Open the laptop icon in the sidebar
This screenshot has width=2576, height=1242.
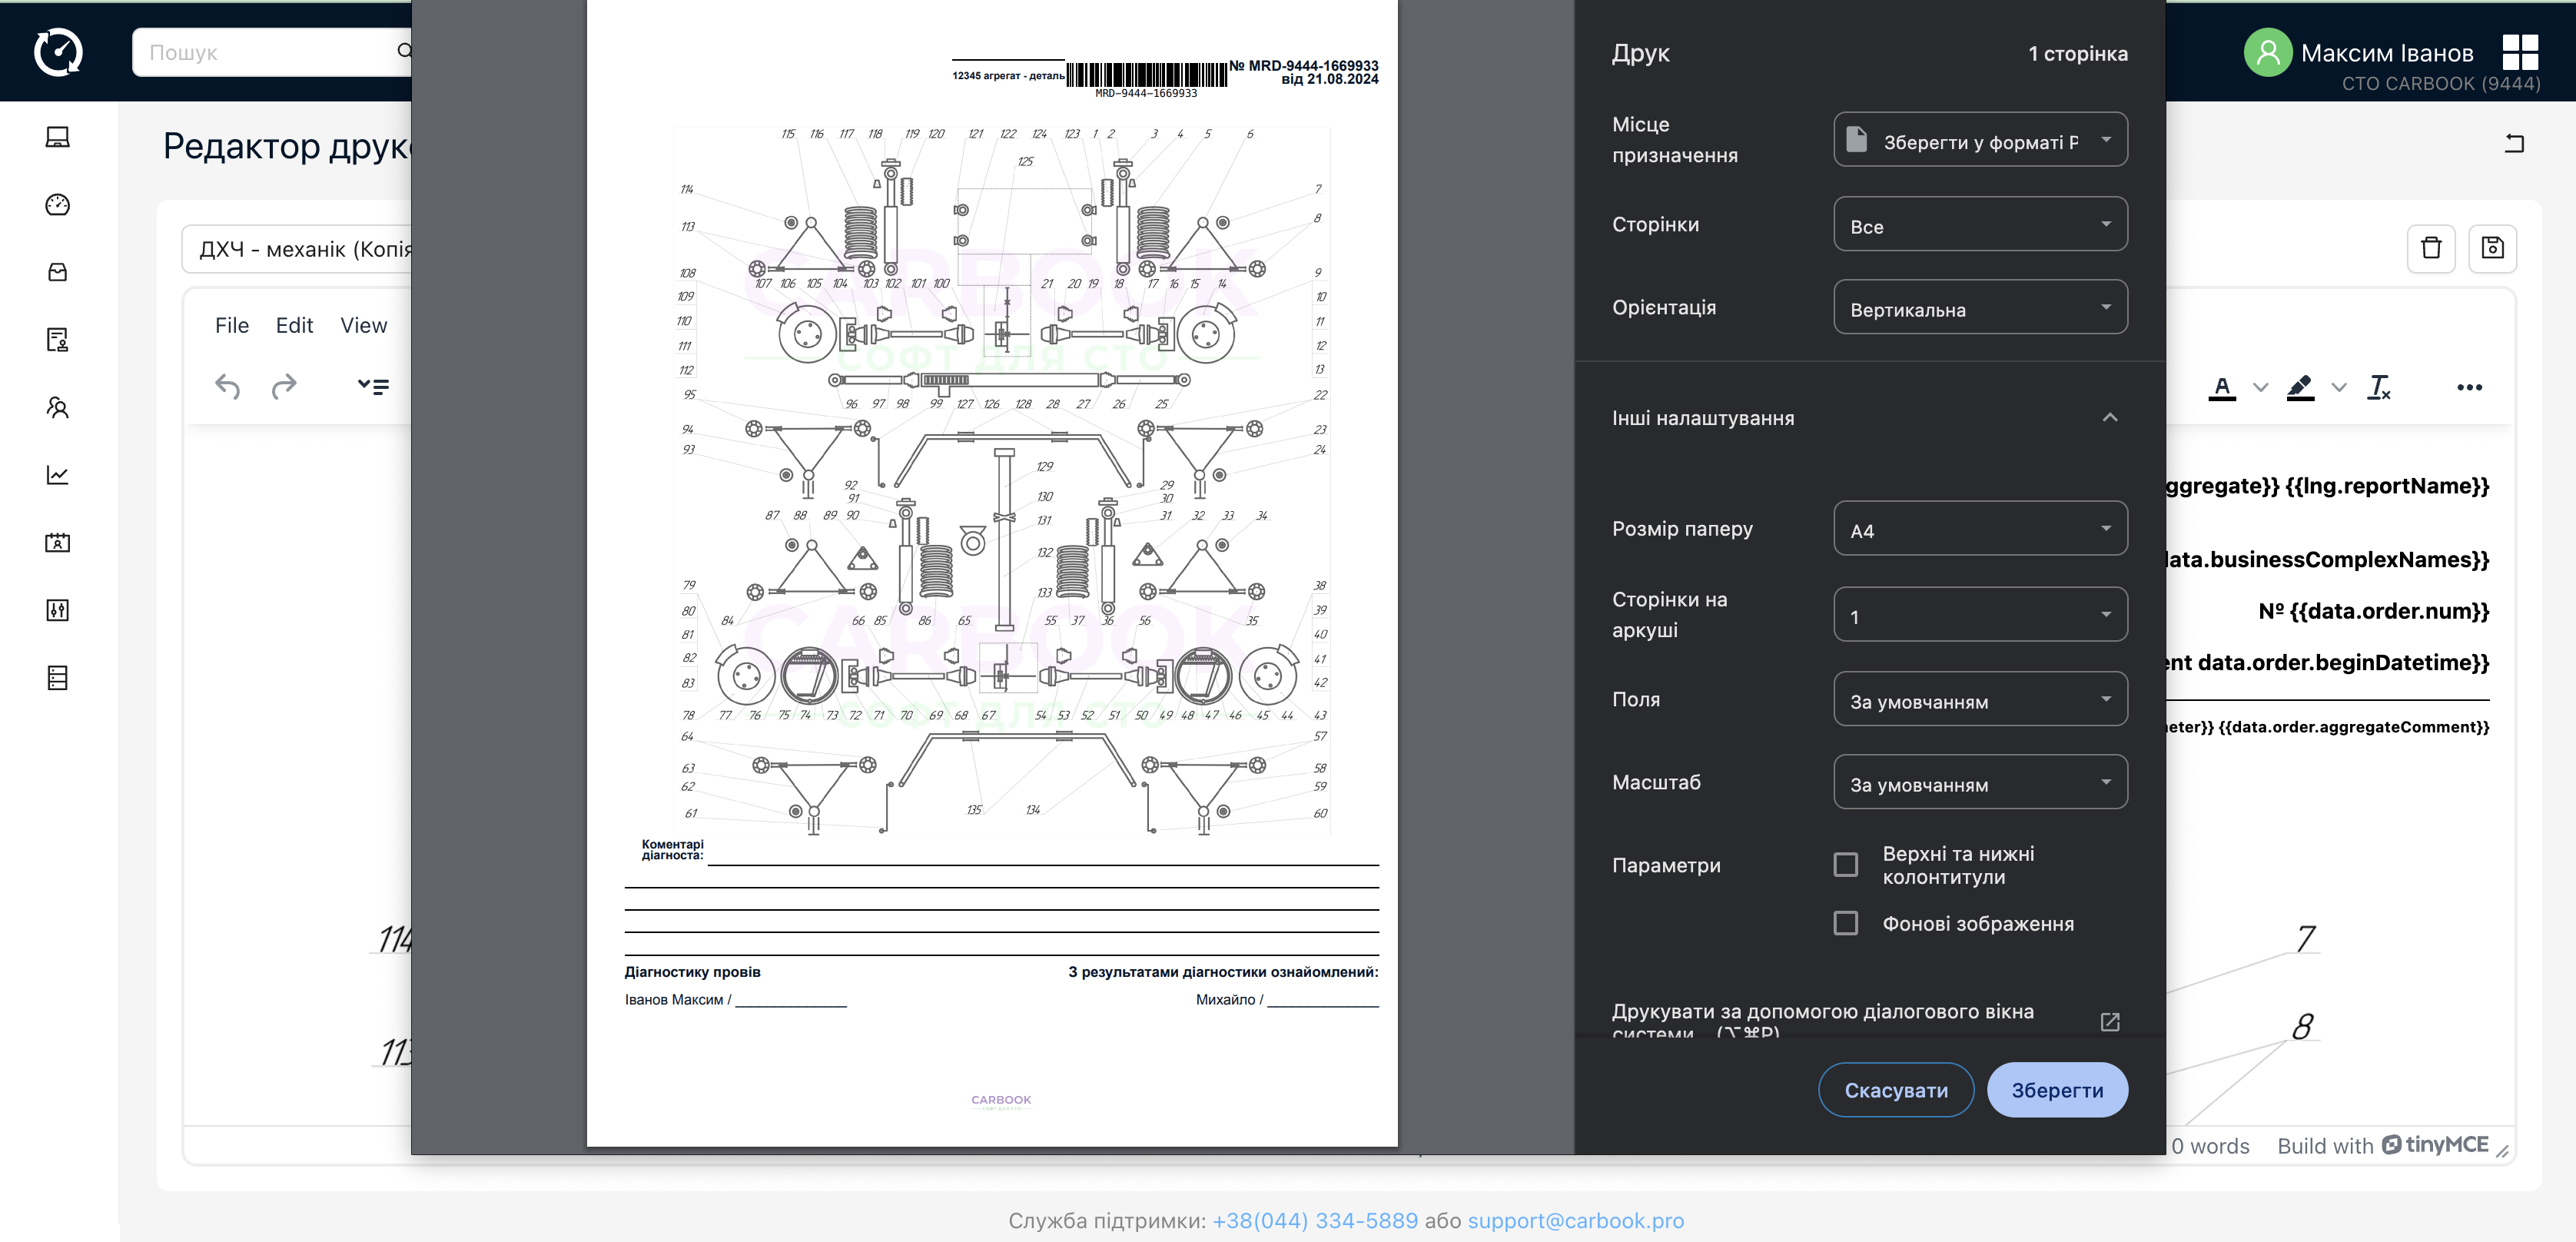58,137
